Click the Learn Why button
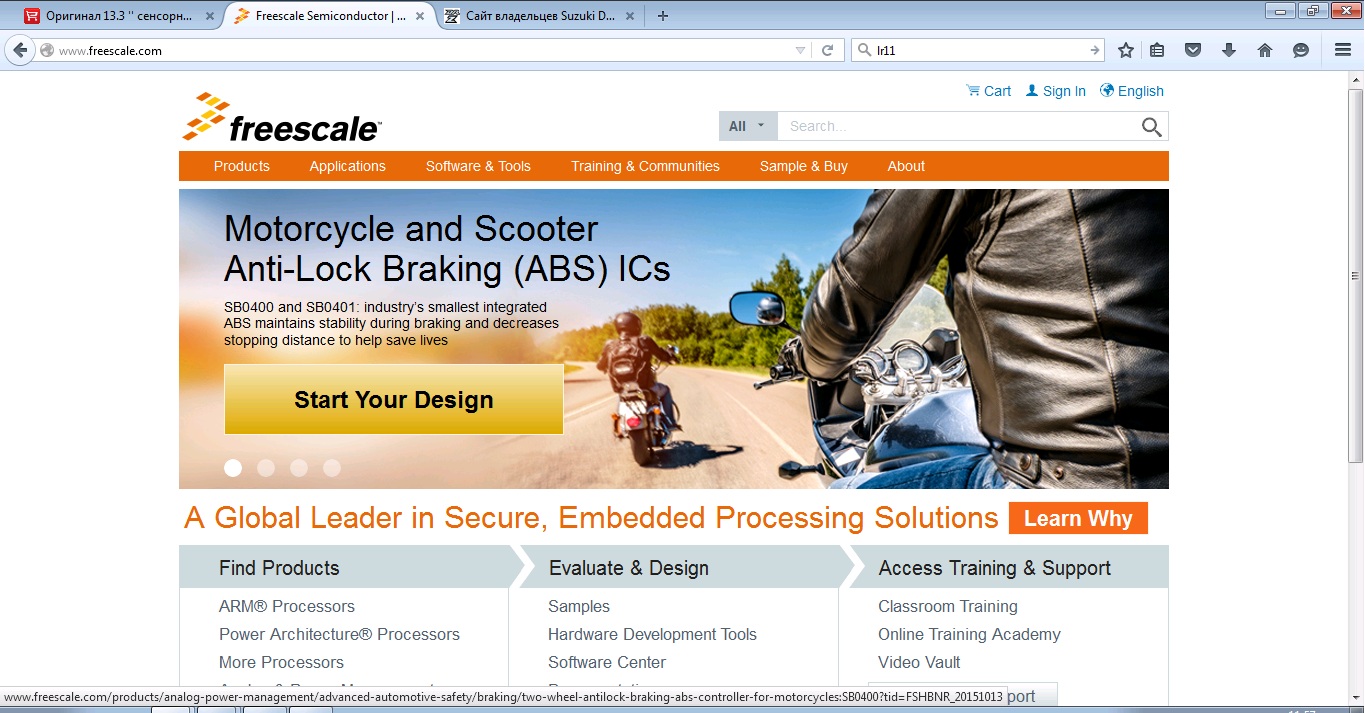The image size is (1365, 713). coord(1078,518)
